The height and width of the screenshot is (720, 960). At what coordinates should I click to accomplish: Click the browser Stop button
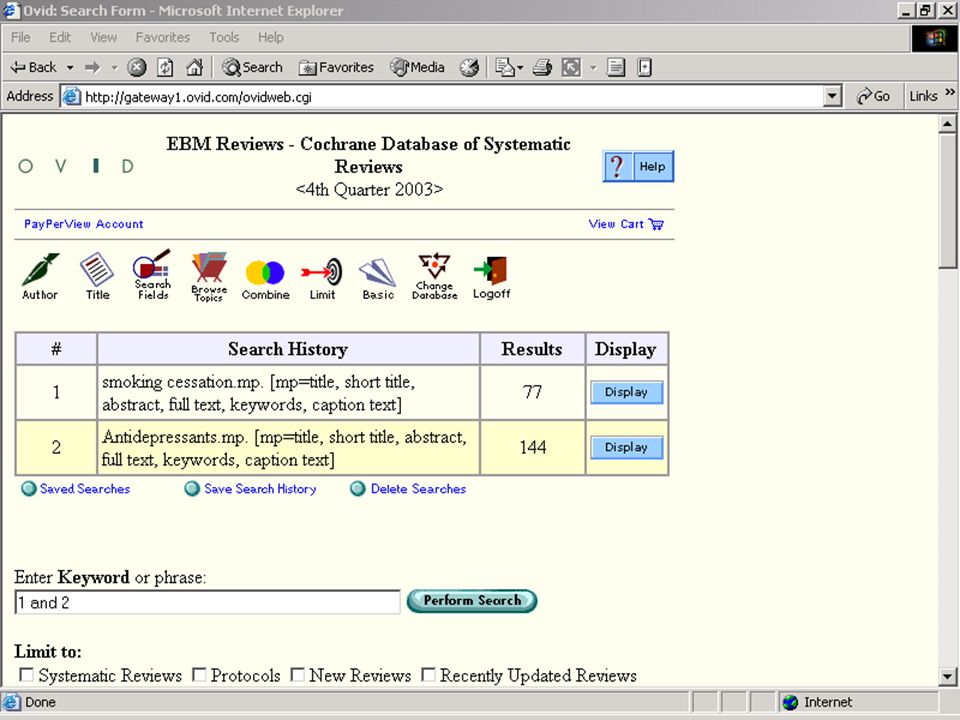coord(137,67)
